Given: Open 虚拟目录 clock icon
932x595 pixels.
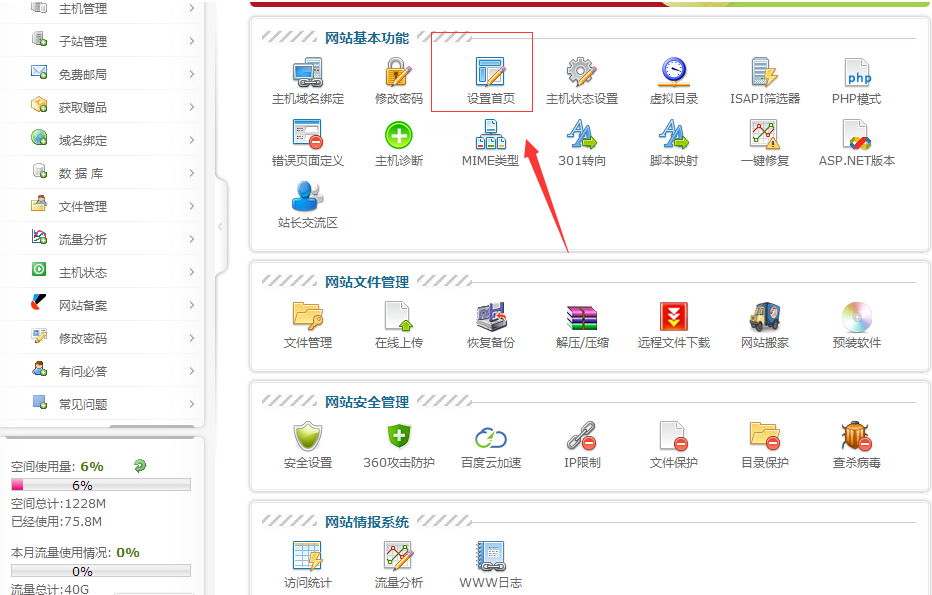Looking at the screenshot, I should (673, 72).
